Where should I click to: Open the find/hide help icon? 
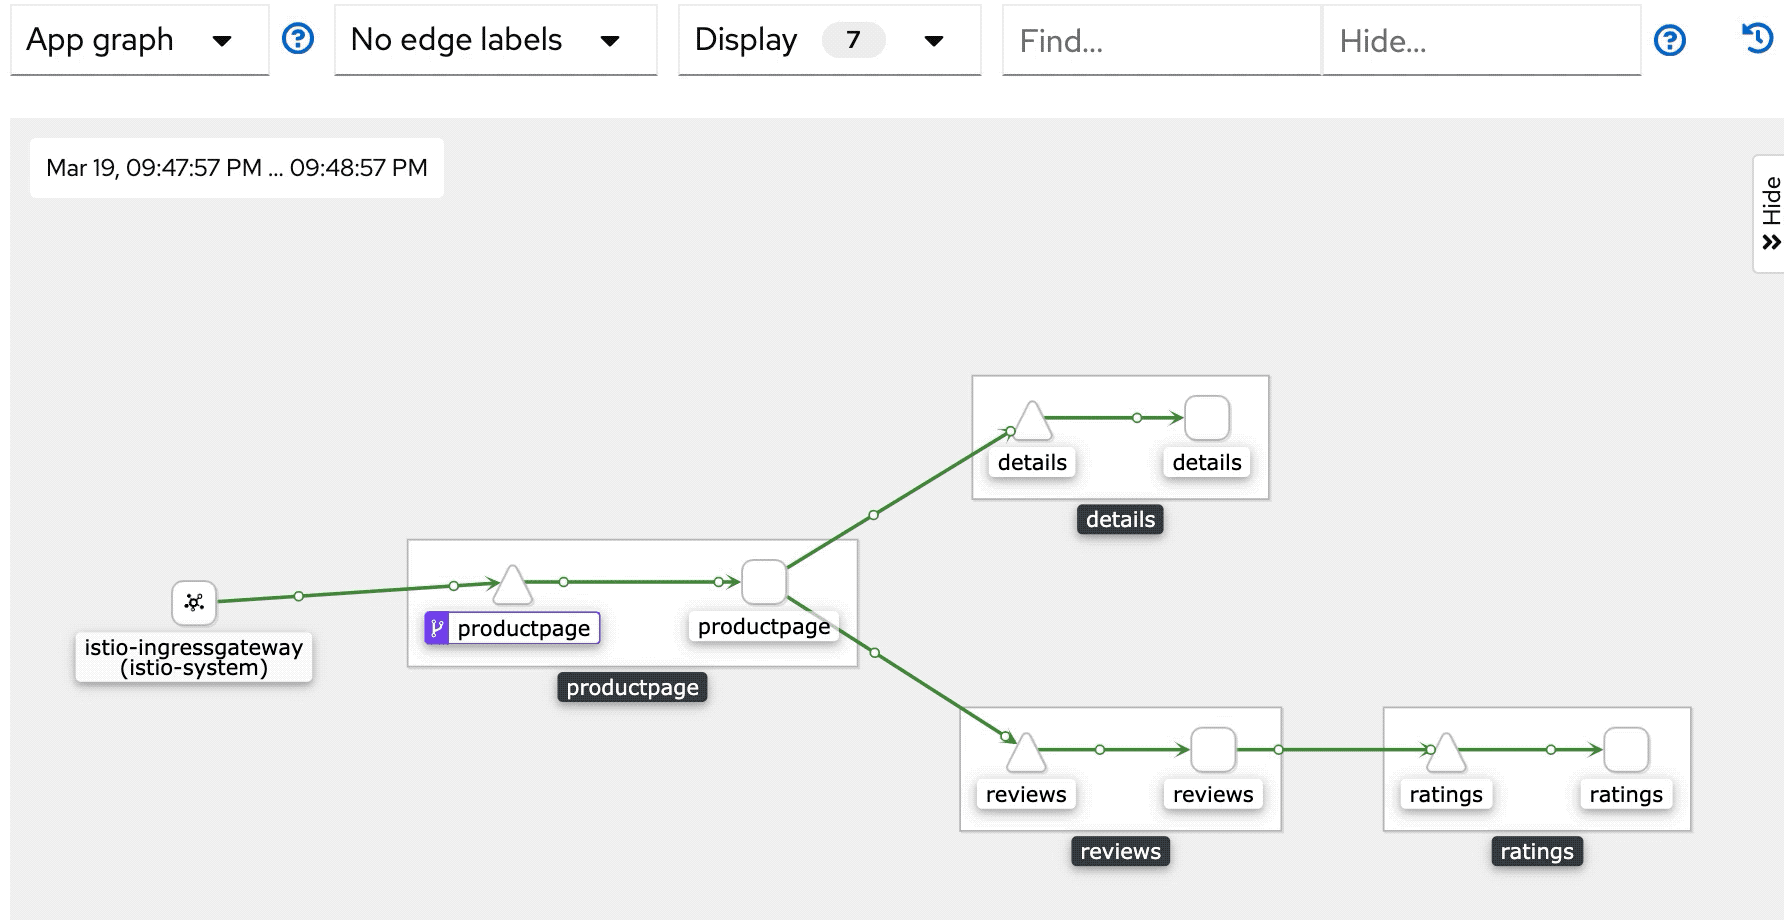[x=1670, y=40]
